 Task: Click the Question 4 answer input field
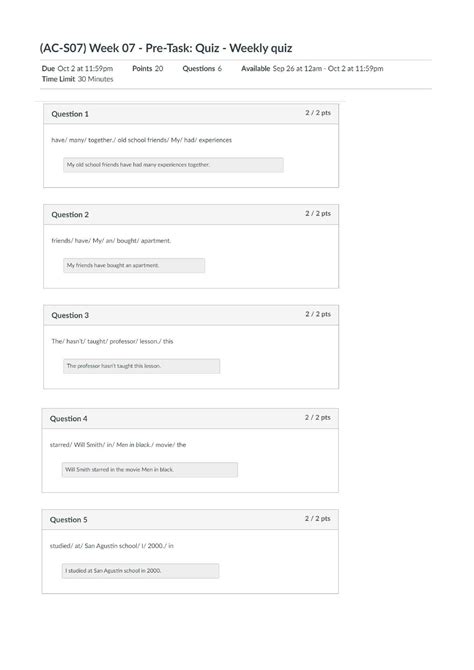point(150,470)
